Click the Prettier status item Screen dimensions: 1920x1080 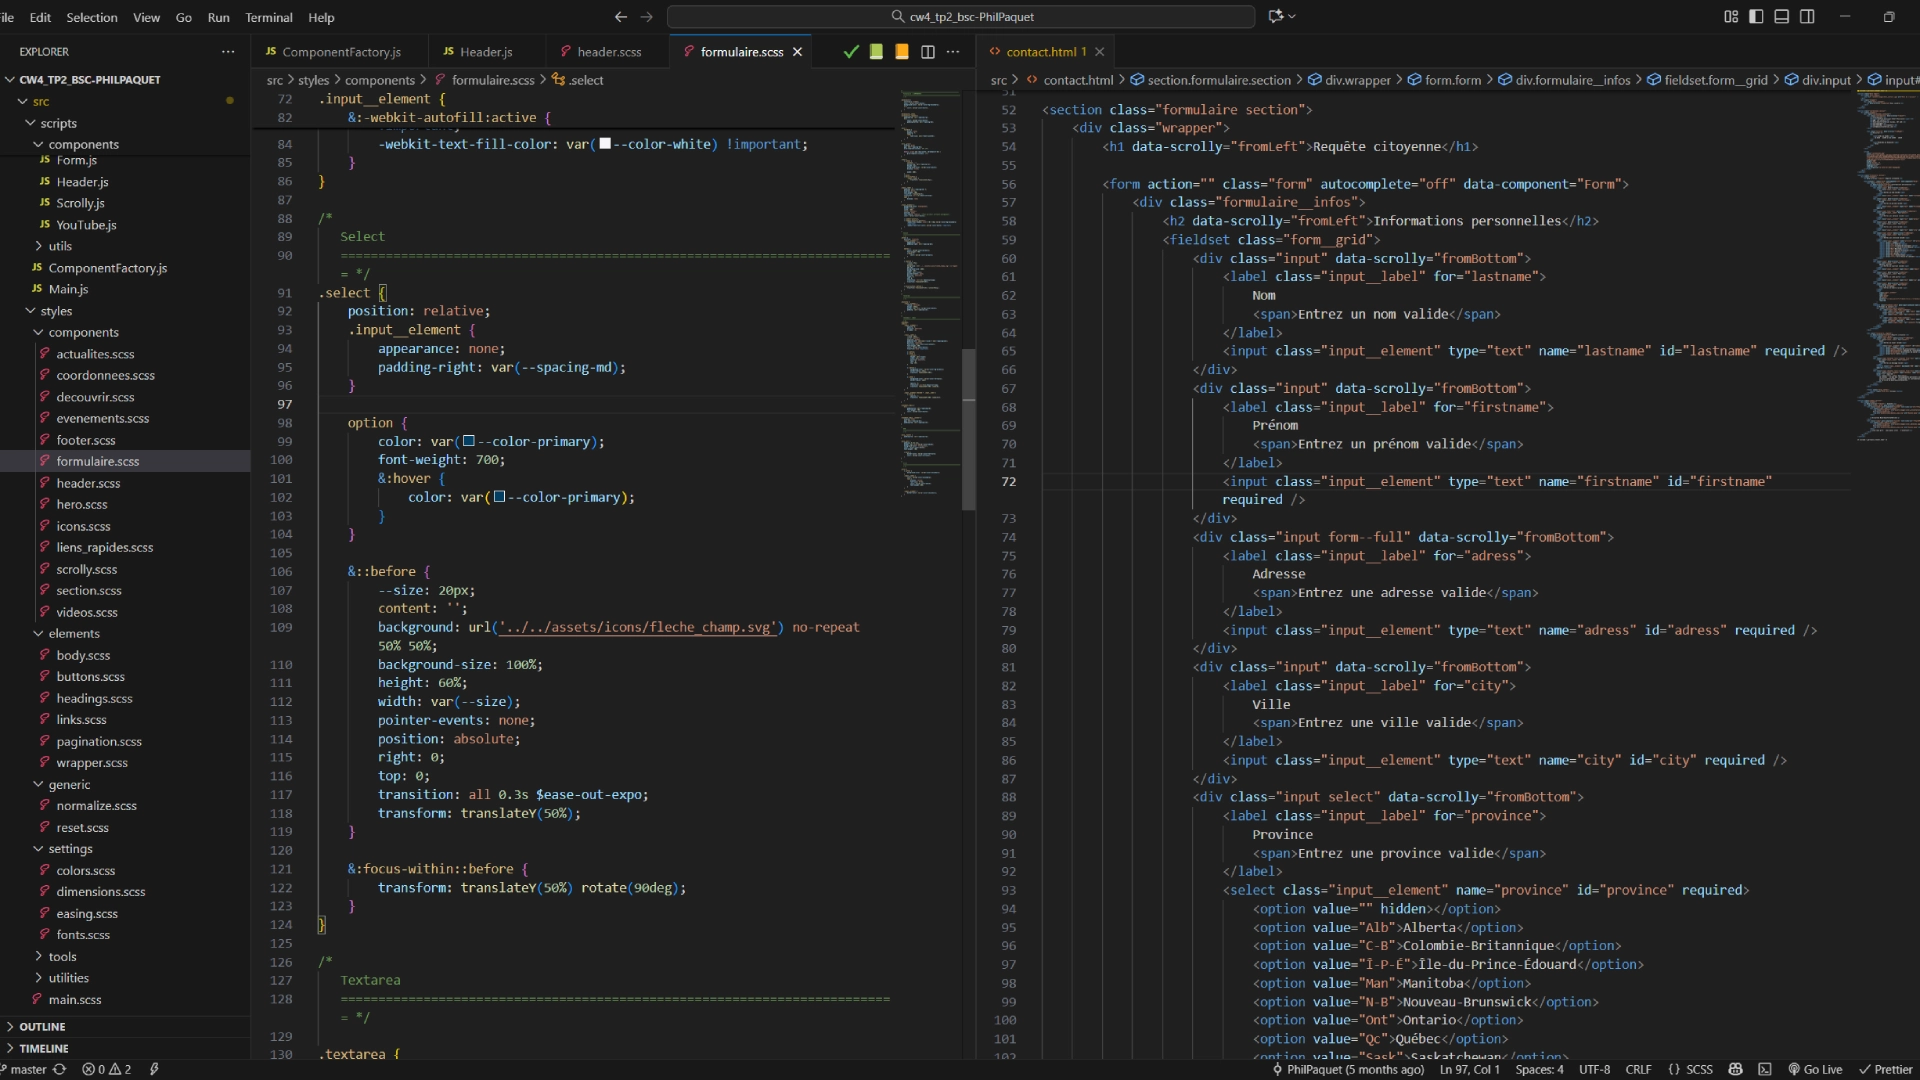click(1886, 1069)
